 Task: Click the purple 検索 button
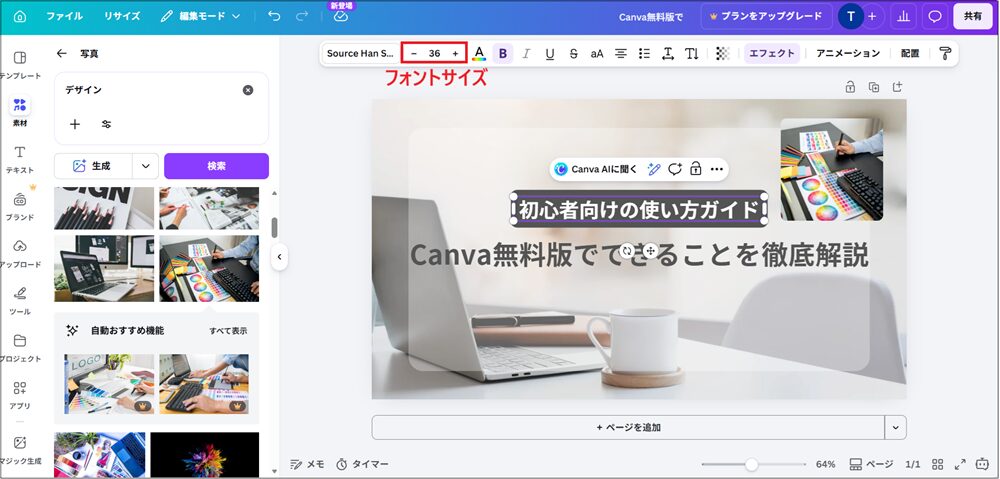(216, 166)
